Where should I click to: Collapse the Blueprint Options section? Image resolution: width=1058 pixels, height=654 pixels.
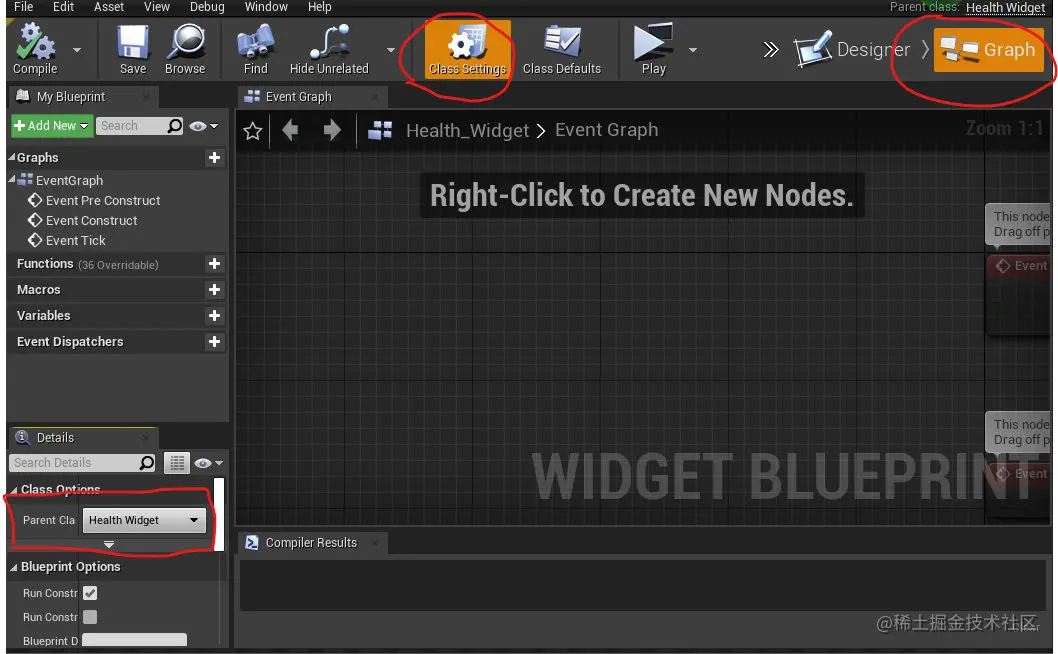pos(14,568)
